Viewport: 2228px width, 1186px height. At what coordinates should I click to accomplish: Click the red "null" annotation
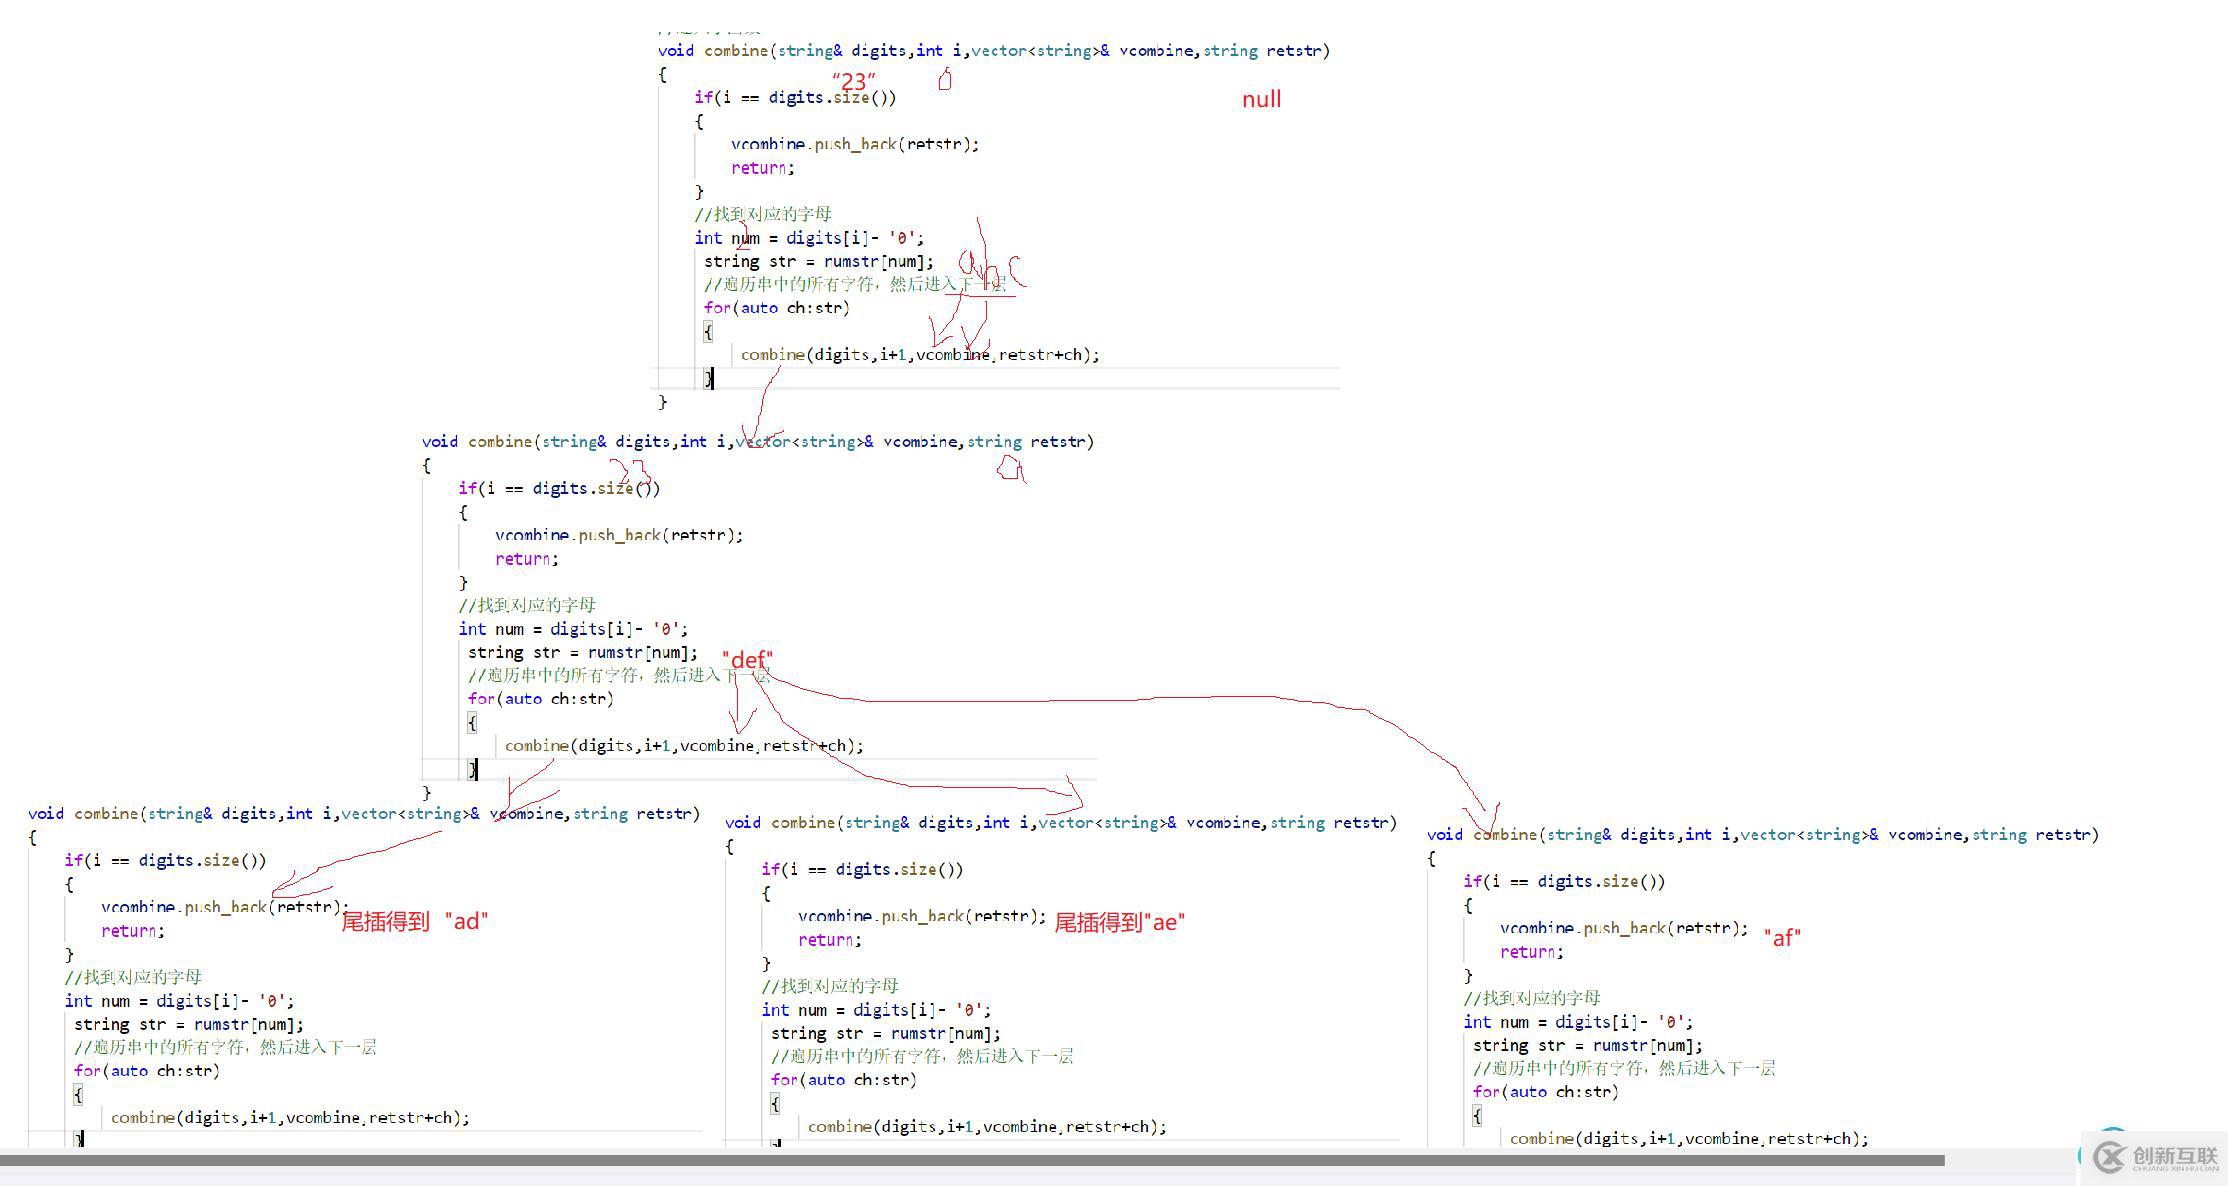click(x=1261, y=99)
